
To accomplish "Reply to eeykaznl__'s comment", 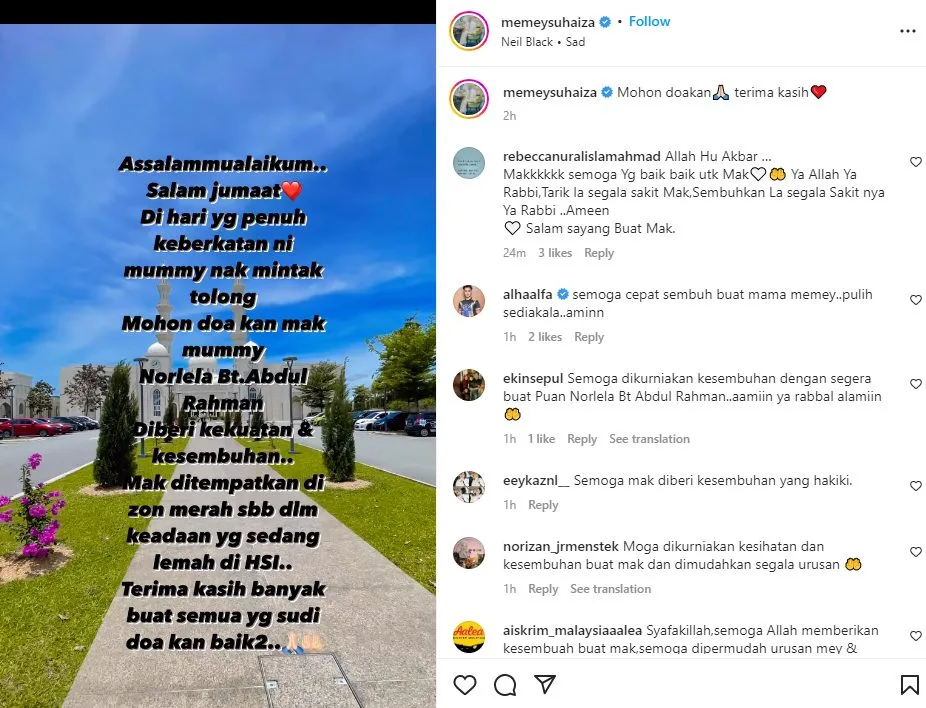I will click(x=543, y=505).
